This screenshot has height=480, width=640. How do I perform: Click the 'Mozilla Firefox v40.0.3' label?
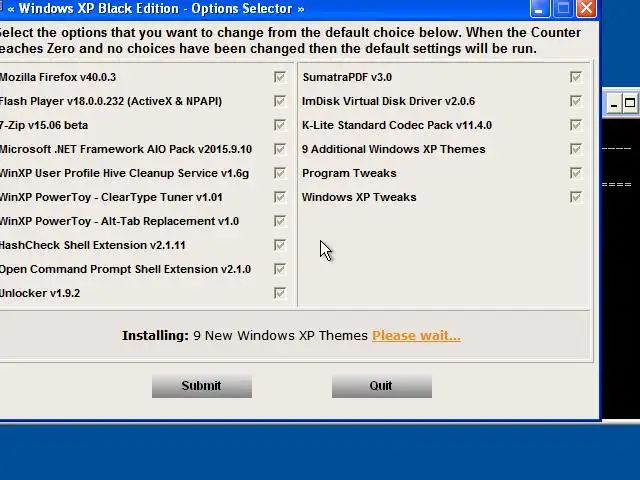58,77
